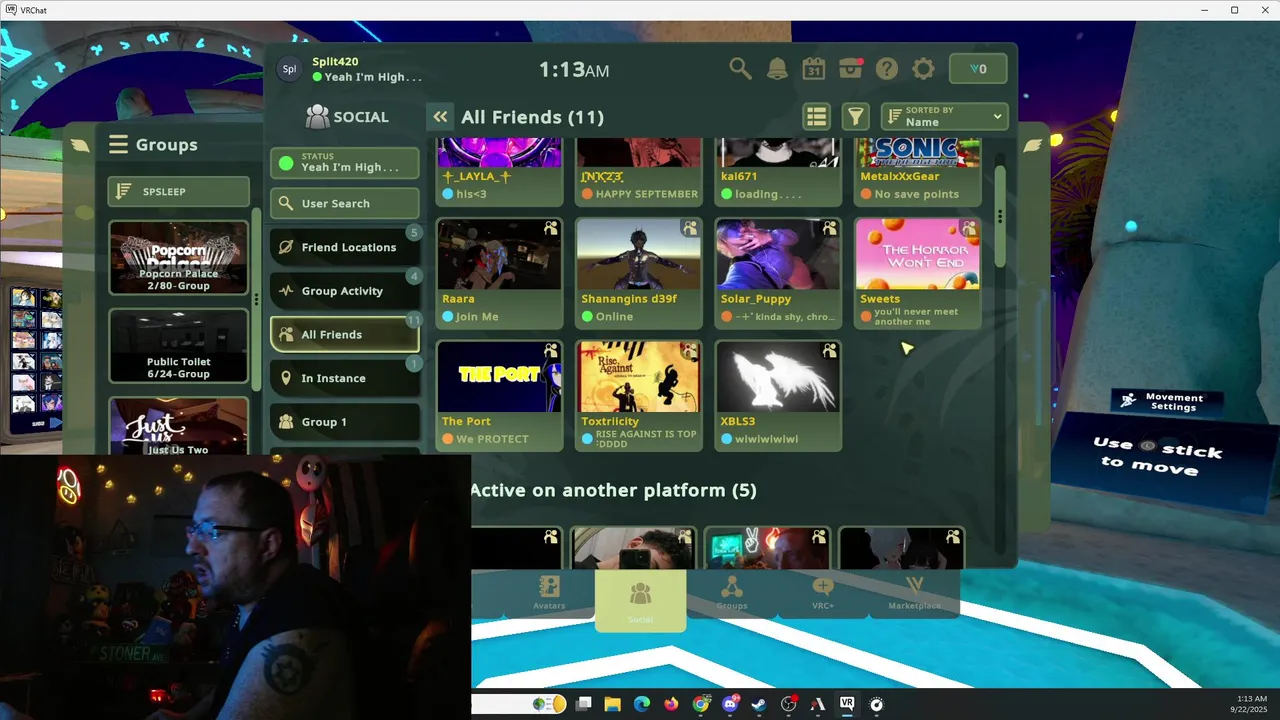Click the left wing panel feather icon
Viewport: 1280px width, 720px height.
click(x=81, y=146)
